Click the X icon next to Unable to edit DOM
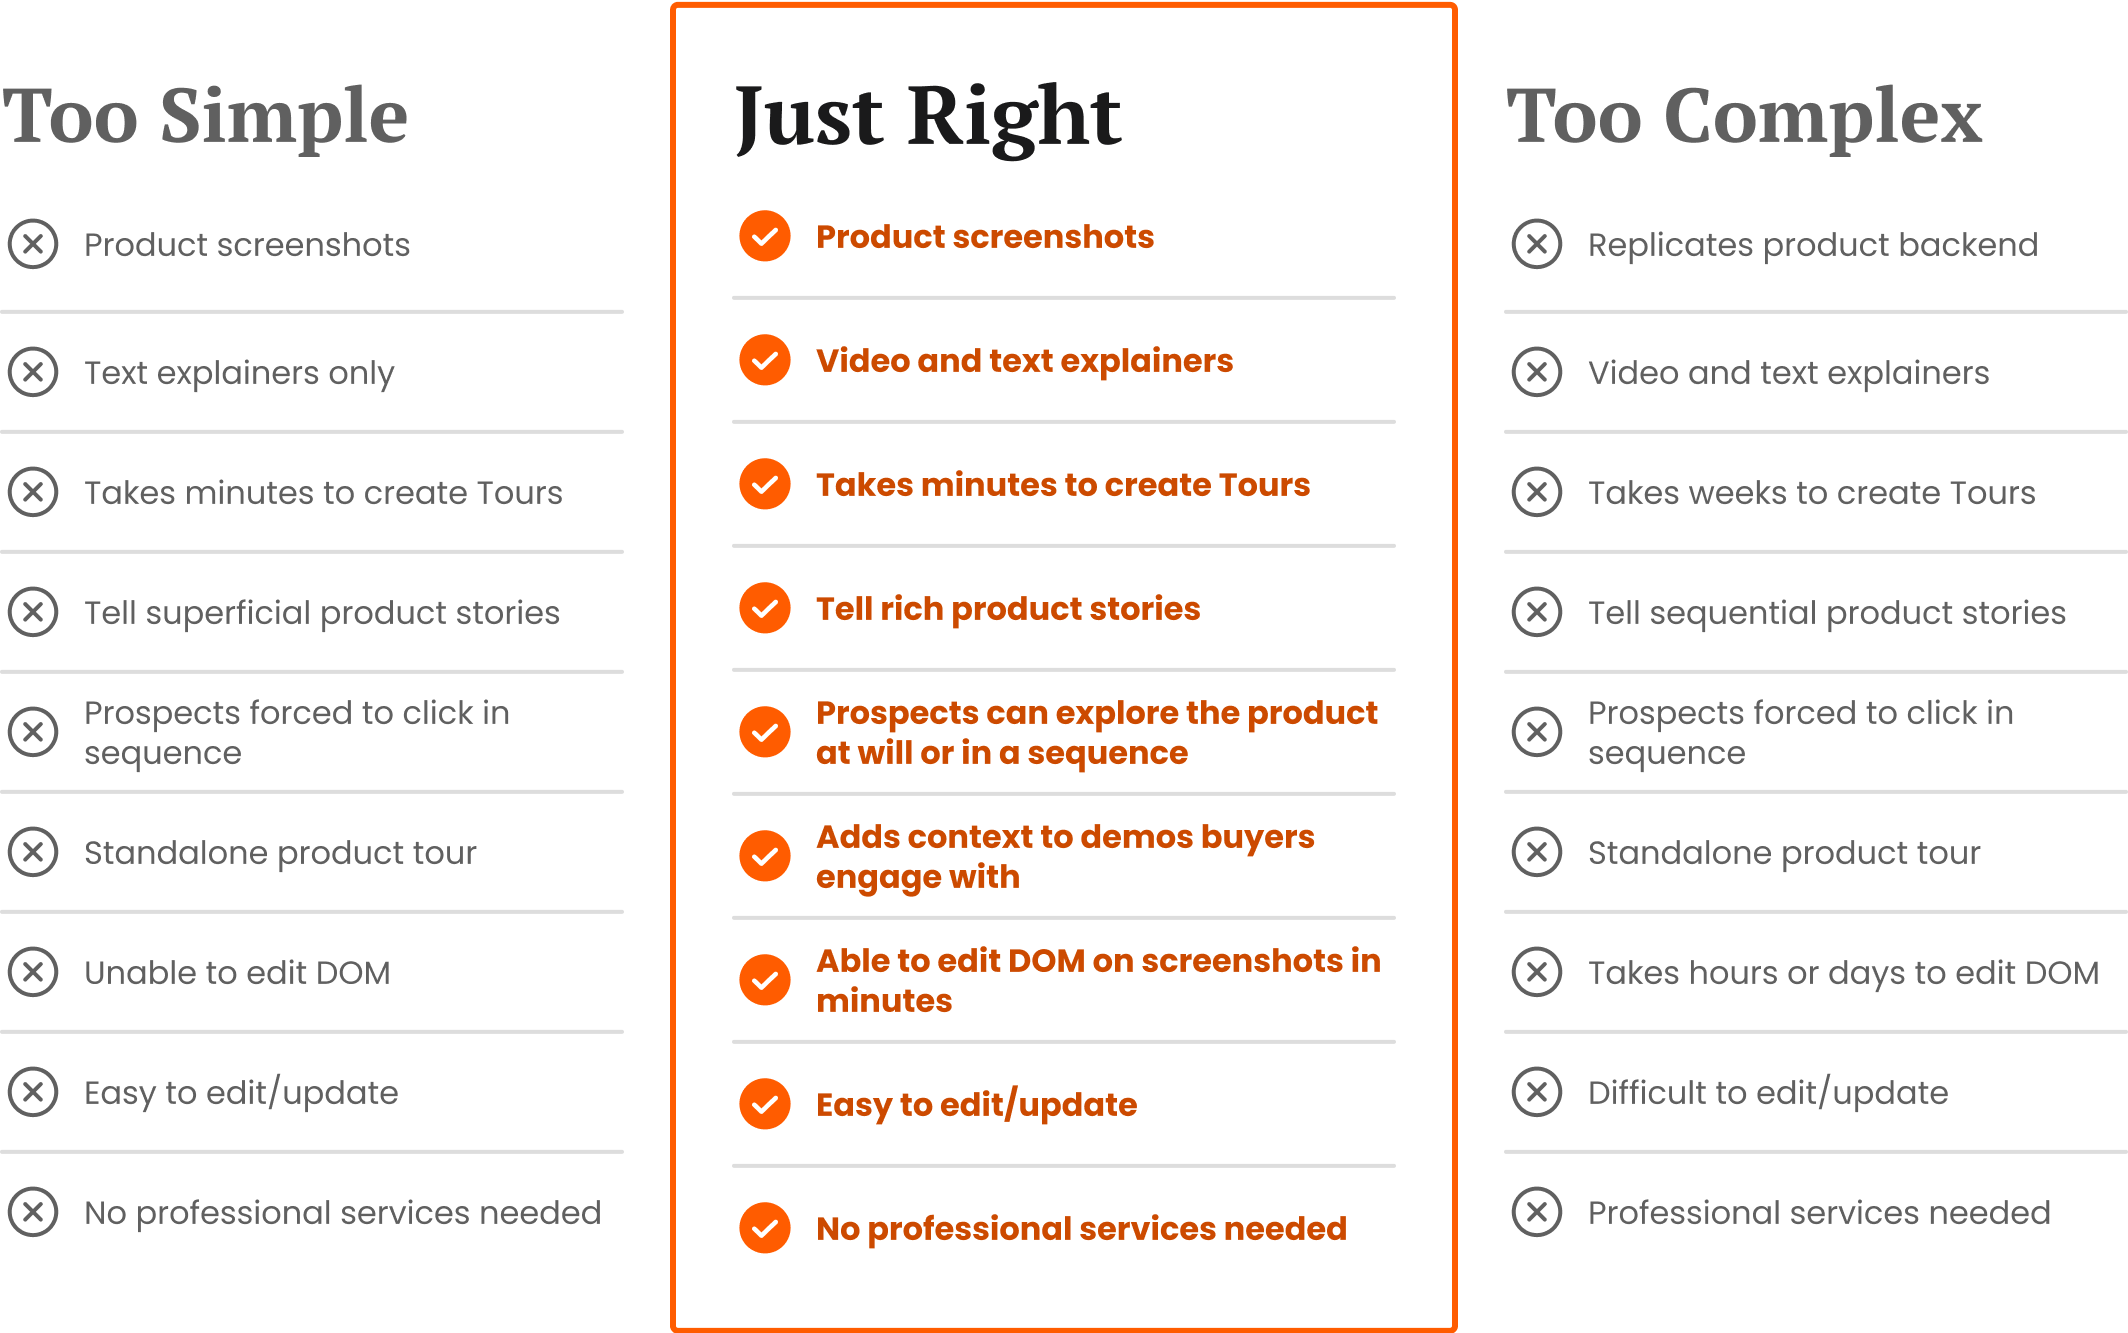Image resolution: width=2128 pixels, height=1333 pixels. pos(33,972)
